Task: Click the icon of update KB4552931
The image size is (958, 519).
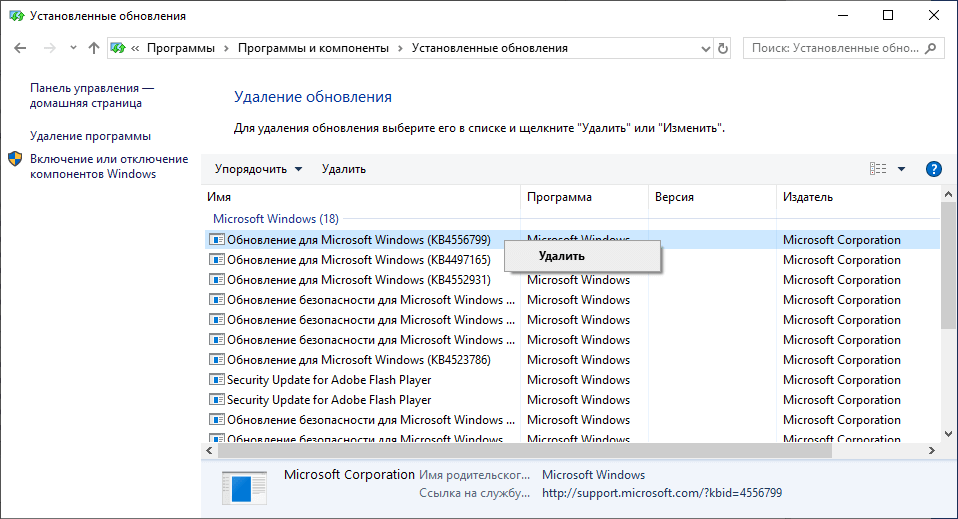Action: (x=216, y=279)
